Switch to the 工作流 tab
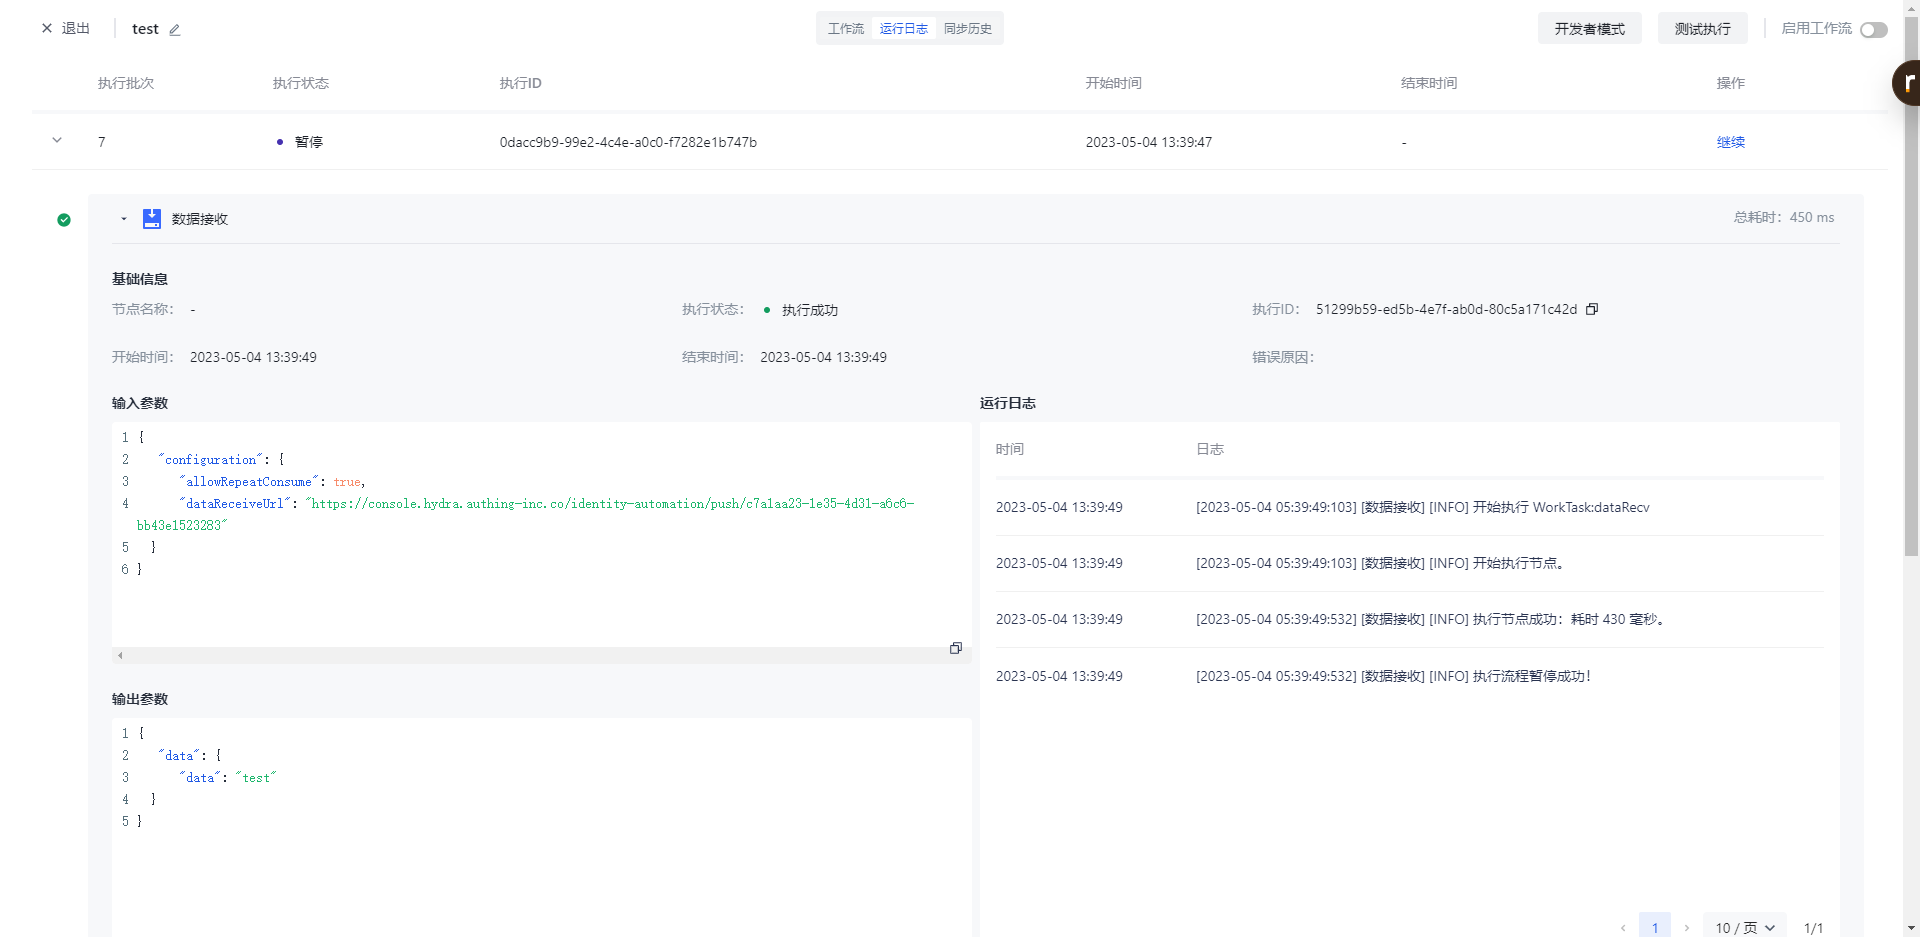 point(845,29)
